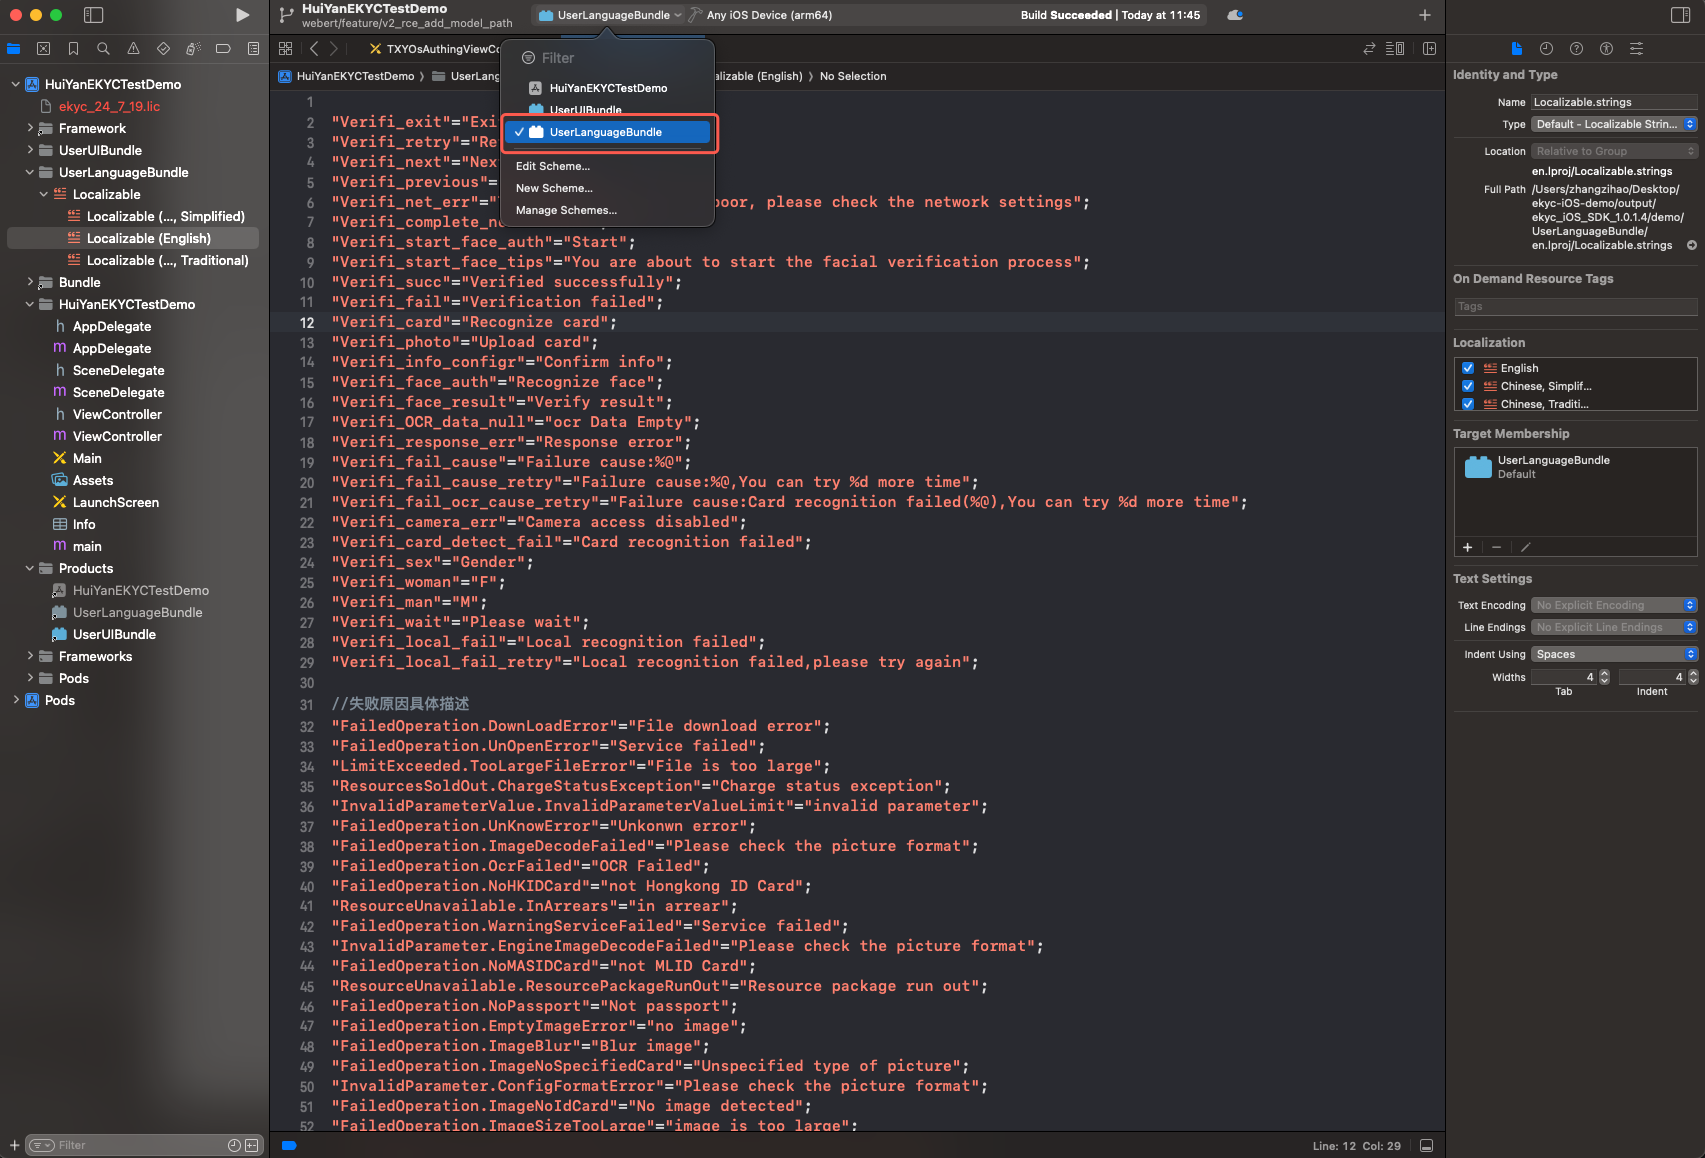Toggle the left navigator sidebar

pos(93,15)
